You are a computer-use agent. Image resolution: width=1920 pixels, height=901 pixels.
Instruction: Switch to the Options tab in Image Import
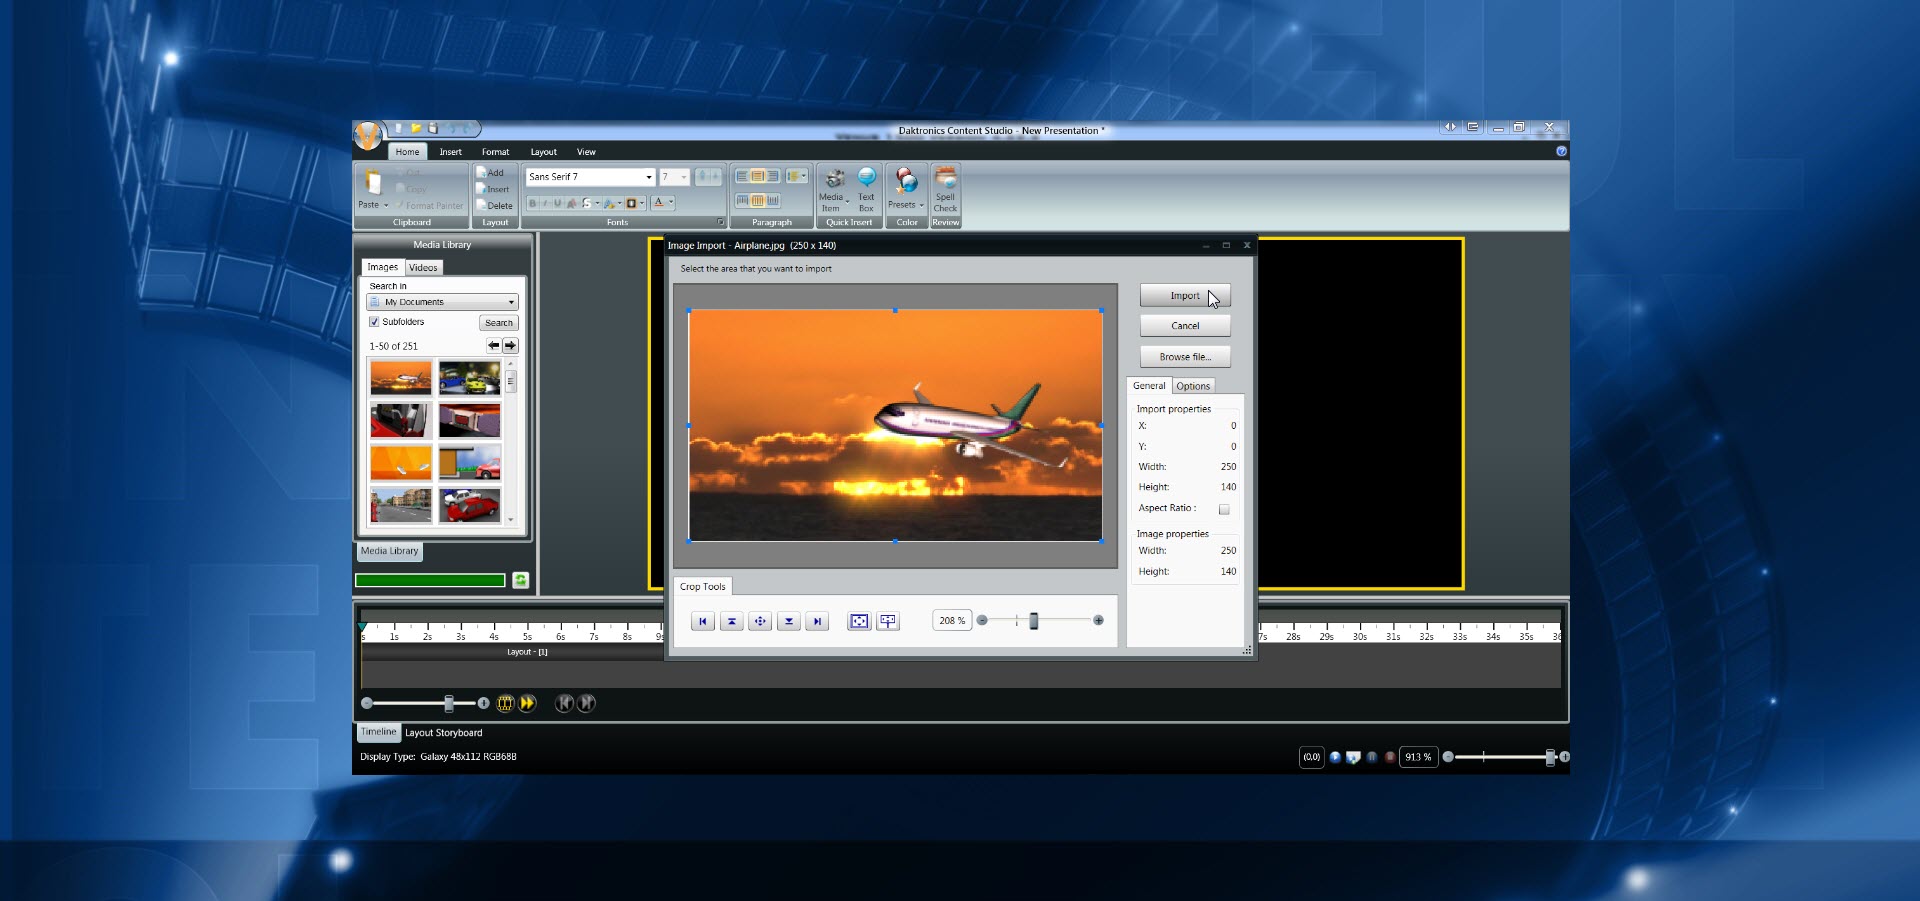(x=1192, y=385)
